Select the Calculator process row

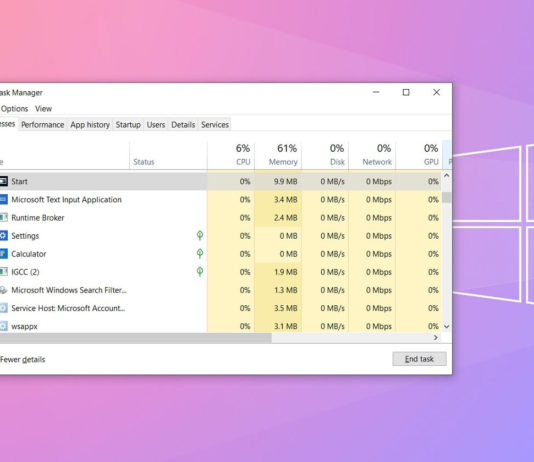(x=220, y=253)
